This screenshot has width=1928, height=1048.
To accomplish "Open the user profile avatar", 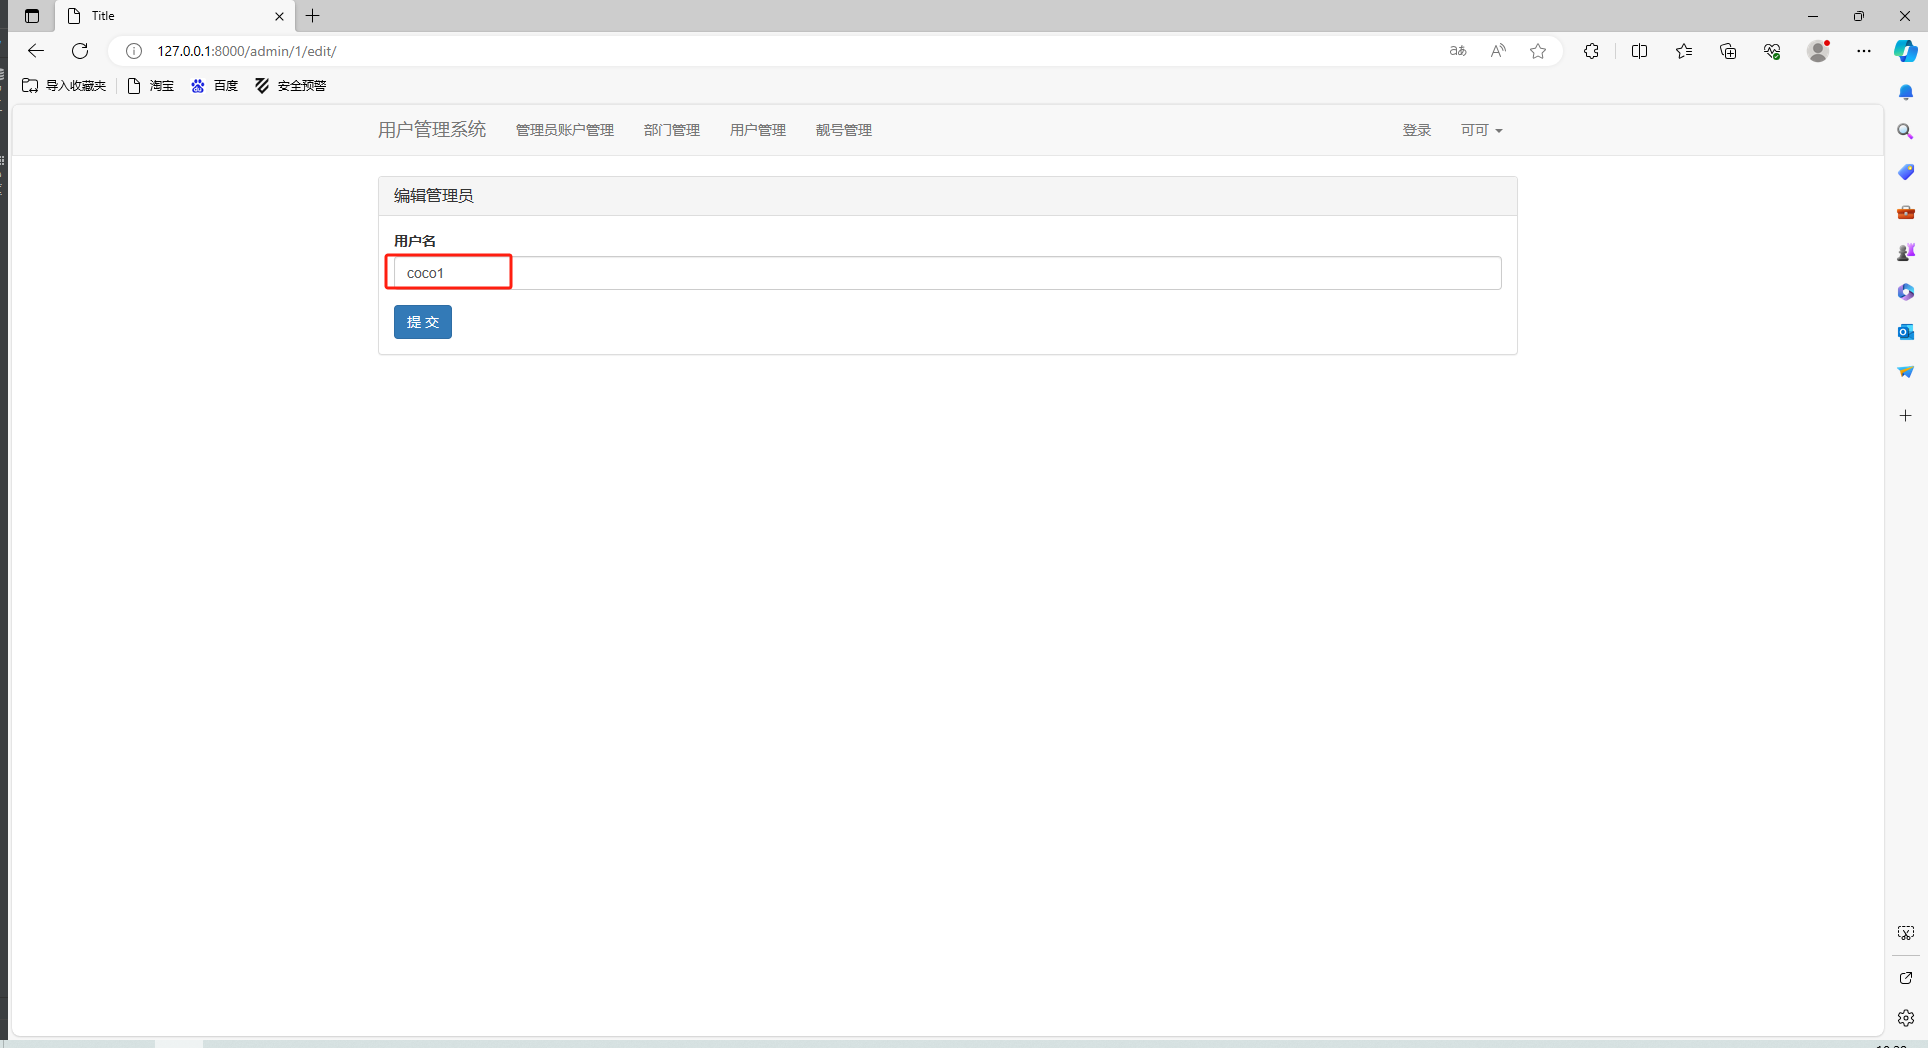I will coord(1818,51).
